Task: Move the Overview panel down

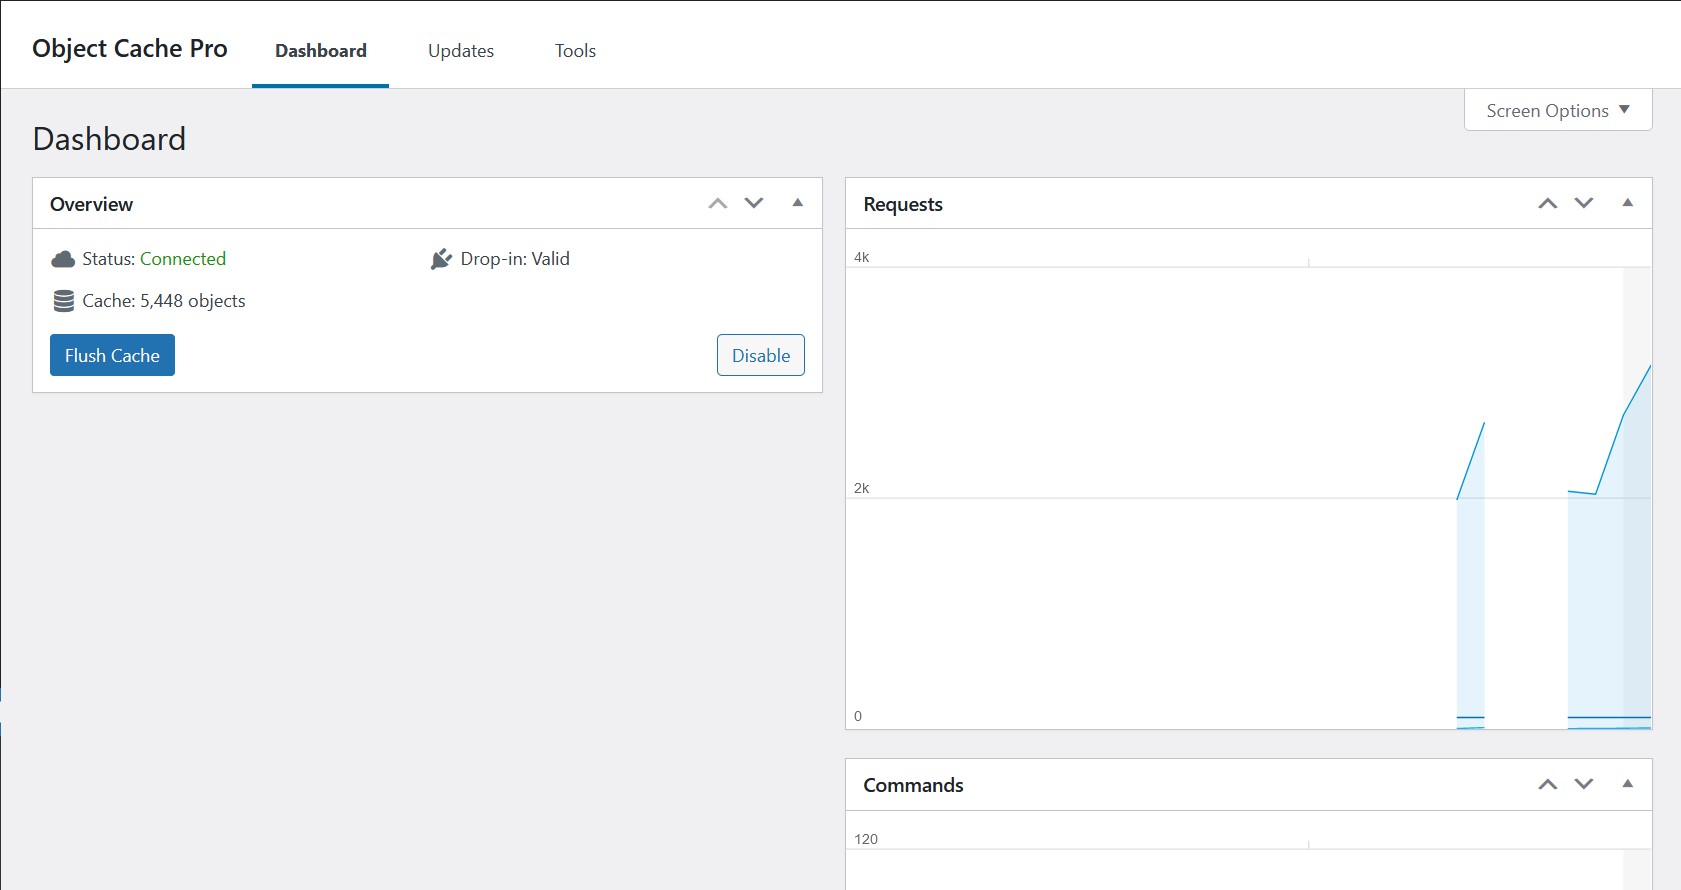Action: click(x=754, y=203)
